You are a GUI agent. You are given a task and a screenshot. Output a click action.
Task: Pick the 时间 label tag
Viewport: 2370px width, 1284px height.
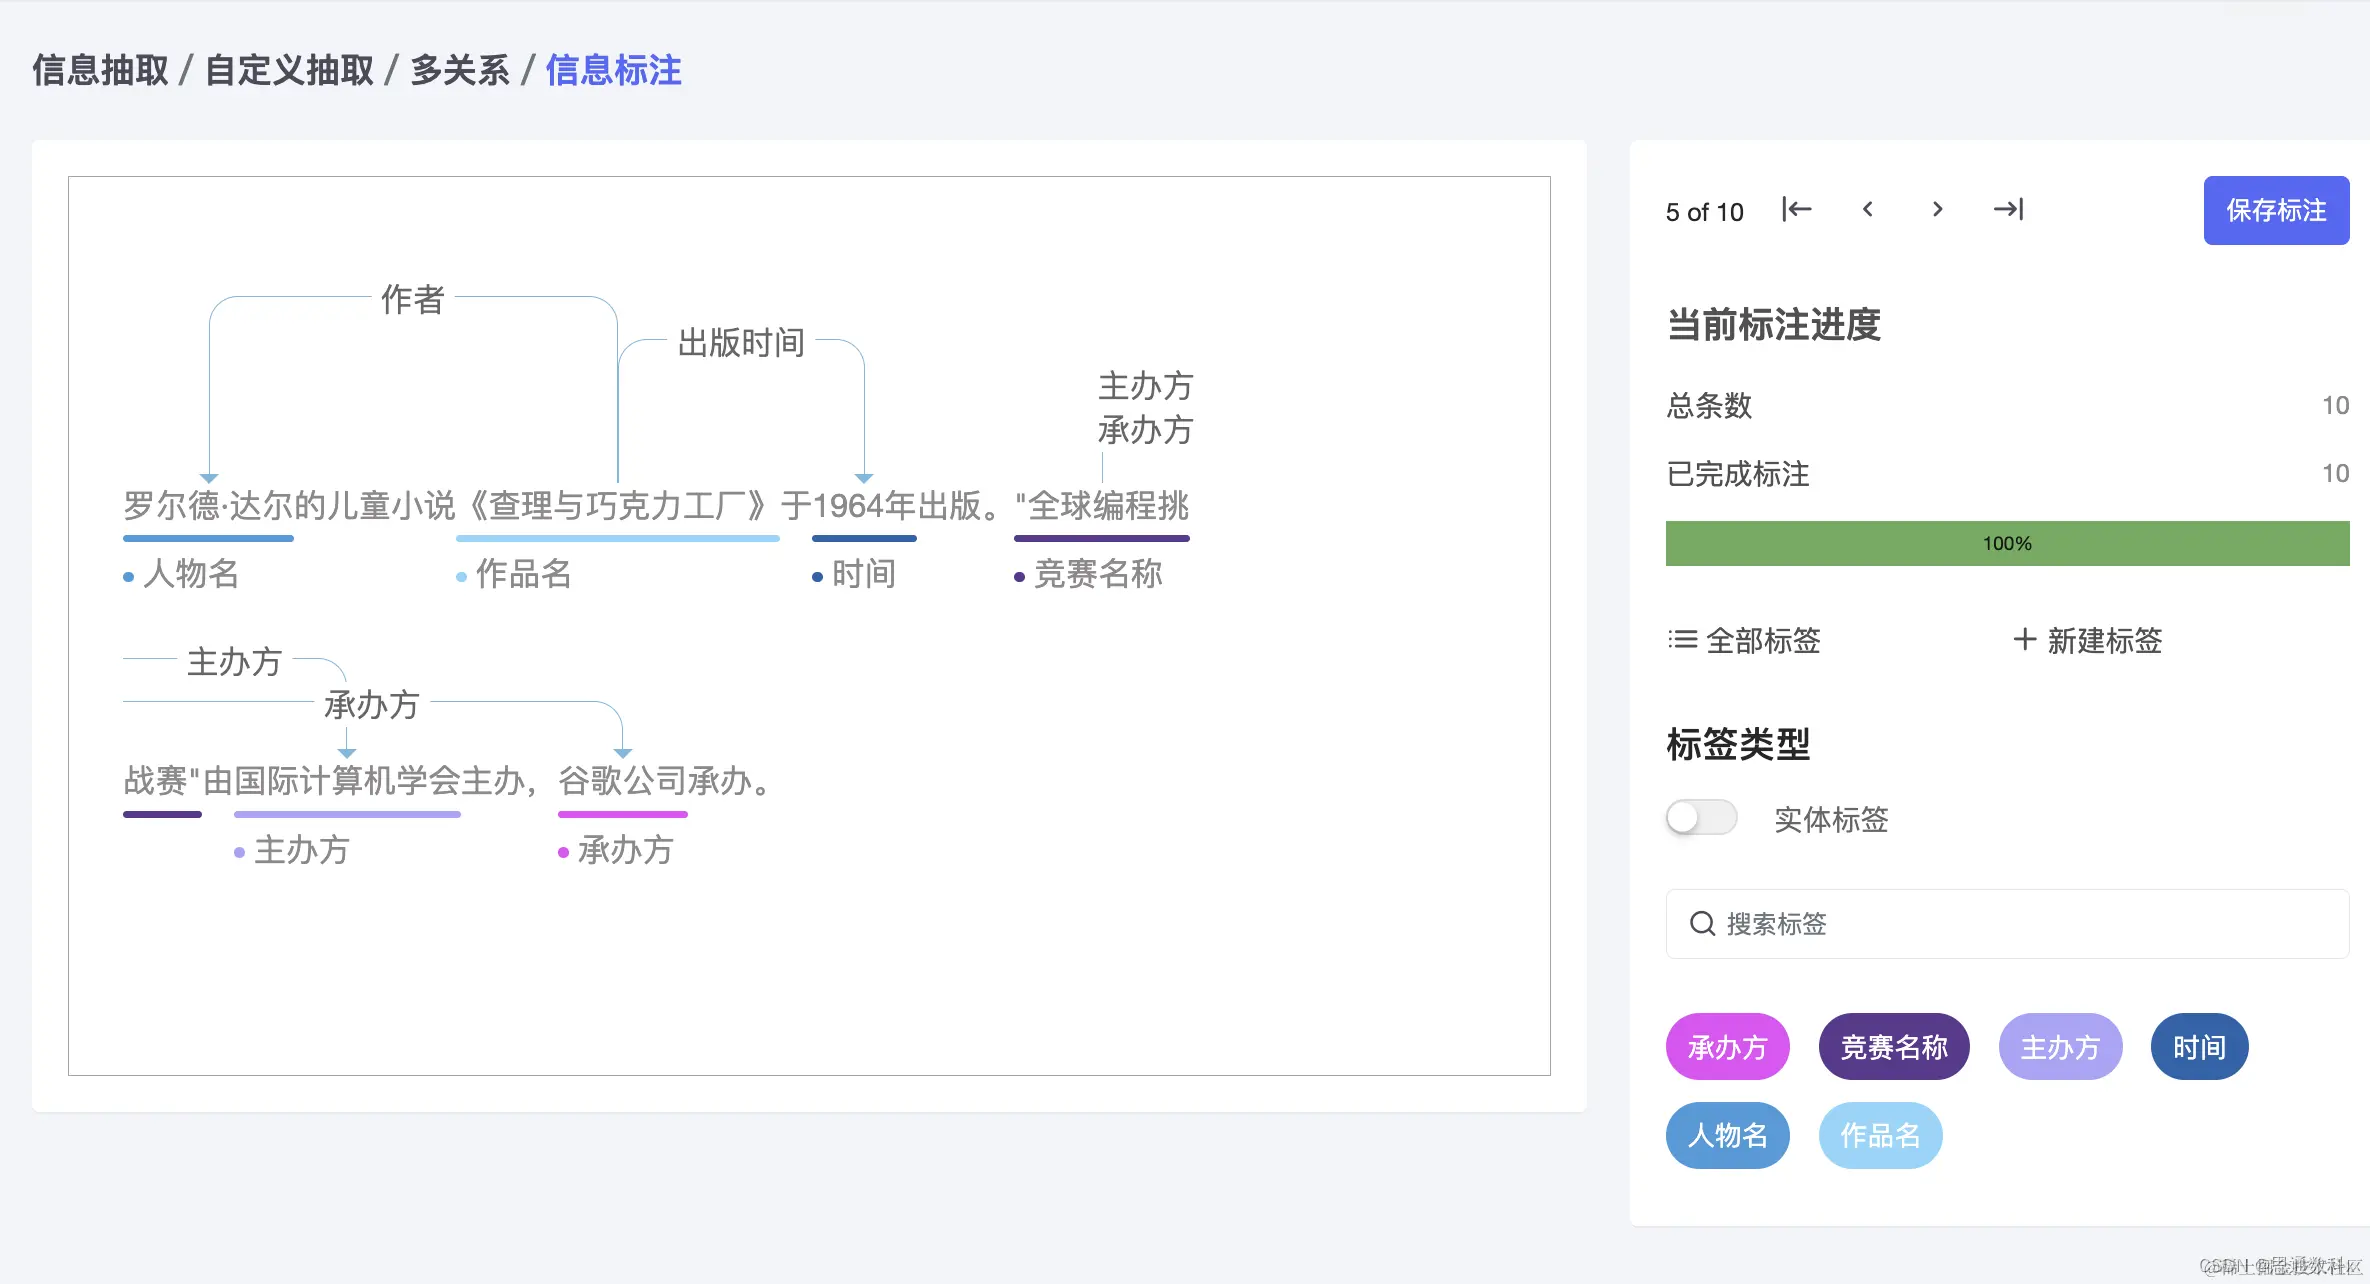(x=2199, y=1047)
